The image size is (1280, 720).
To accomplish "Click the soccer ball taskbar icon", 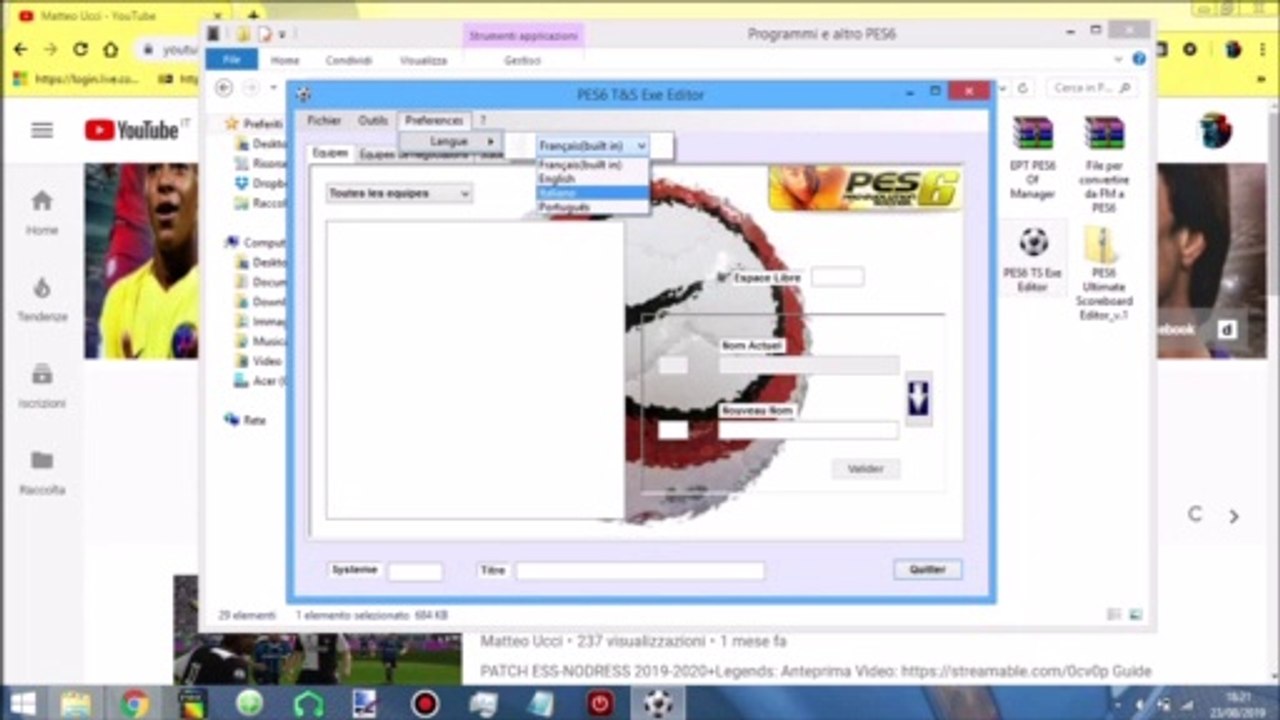I will 658,703.
